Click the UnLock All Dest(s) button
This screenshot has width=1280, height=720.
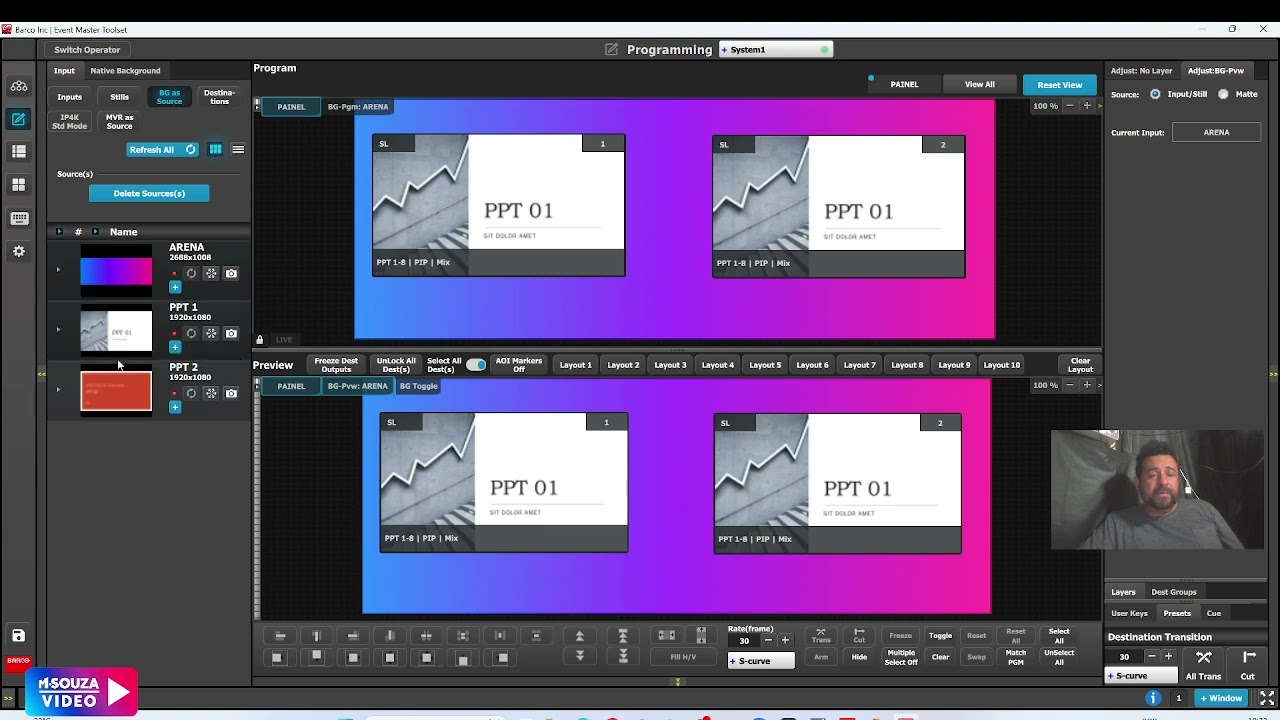(396, 365)
